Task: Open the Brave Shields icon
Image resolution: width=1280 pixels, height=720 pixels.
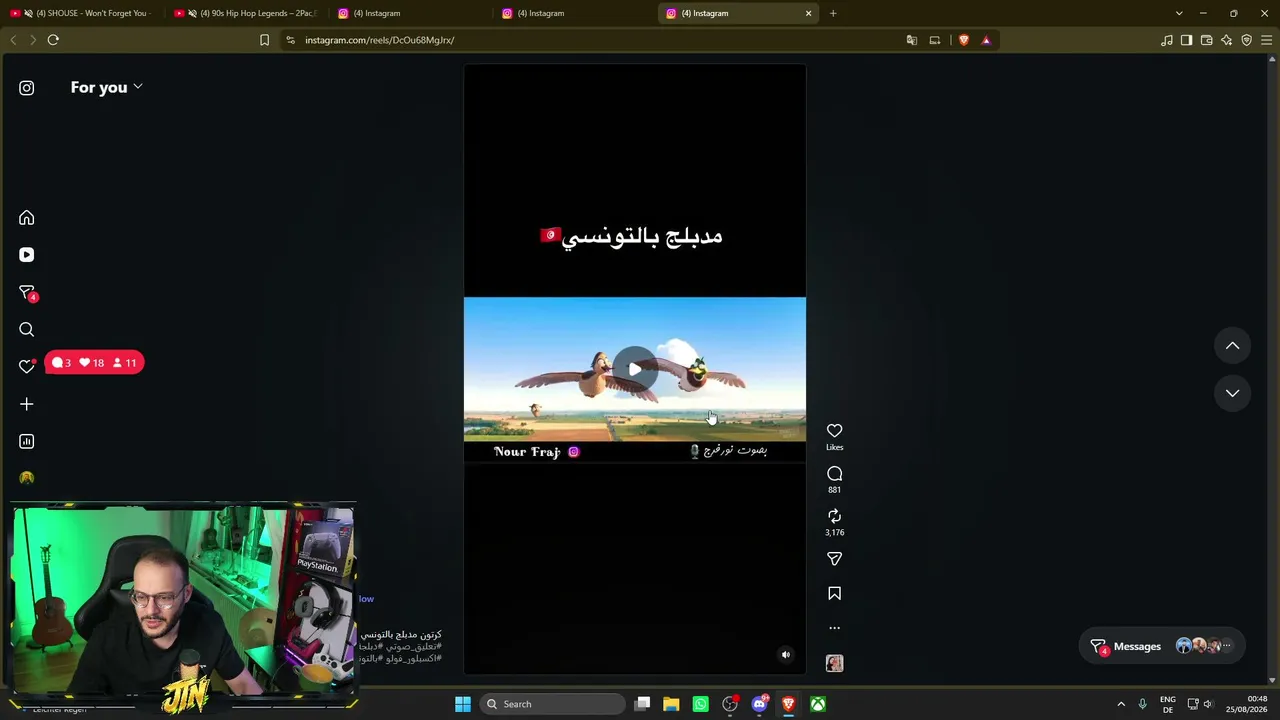Action: point(964,40)
